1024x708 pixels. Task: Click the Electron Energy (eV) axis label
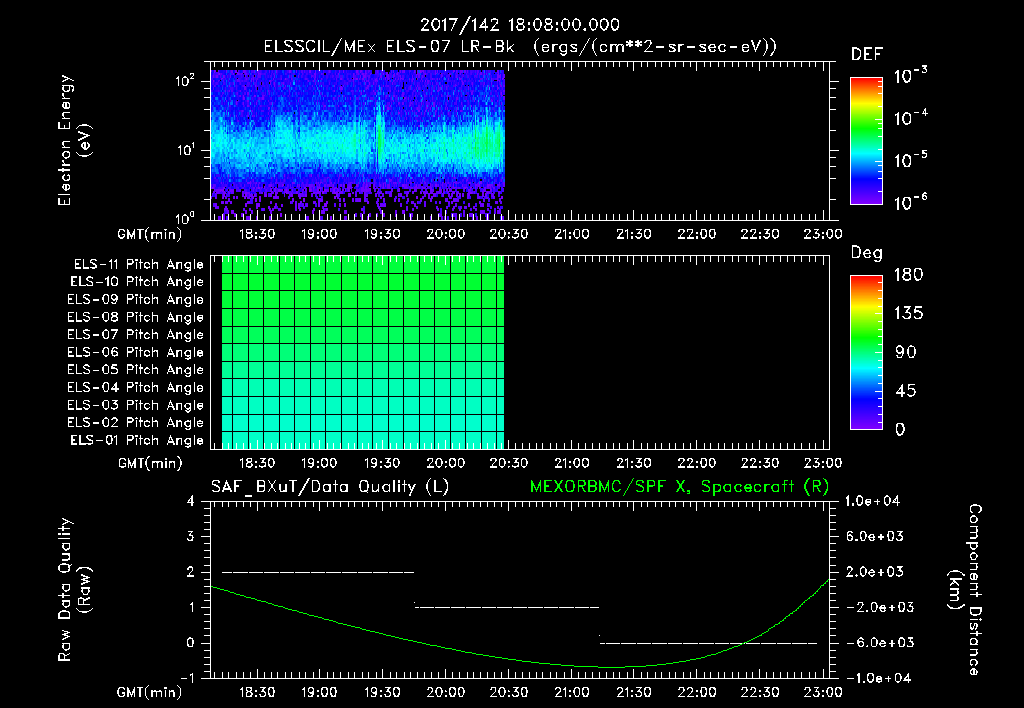click(x=74, y=140)
